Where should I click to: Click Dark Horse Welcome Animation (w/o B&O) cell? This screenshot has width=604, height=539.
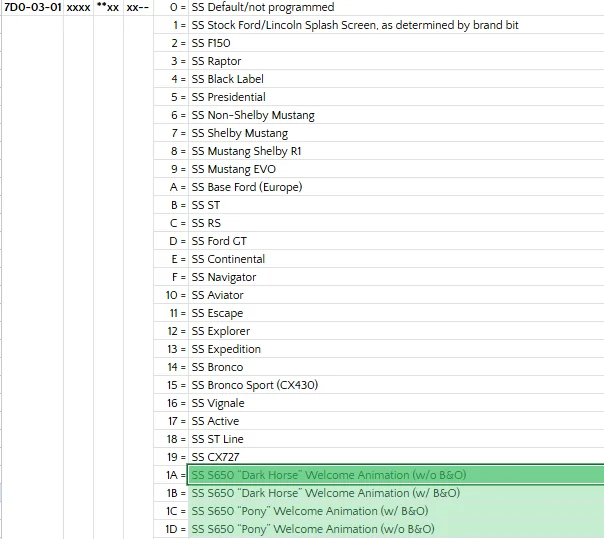(x=396, y=475)
